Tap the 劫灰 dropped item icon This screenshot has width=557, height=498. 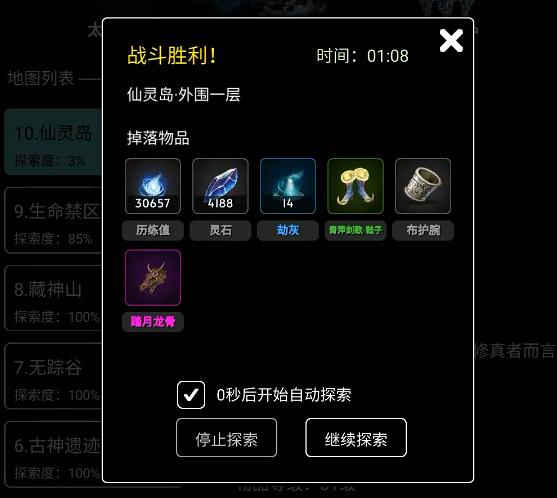pyautogui.click(x=288, y=186)
